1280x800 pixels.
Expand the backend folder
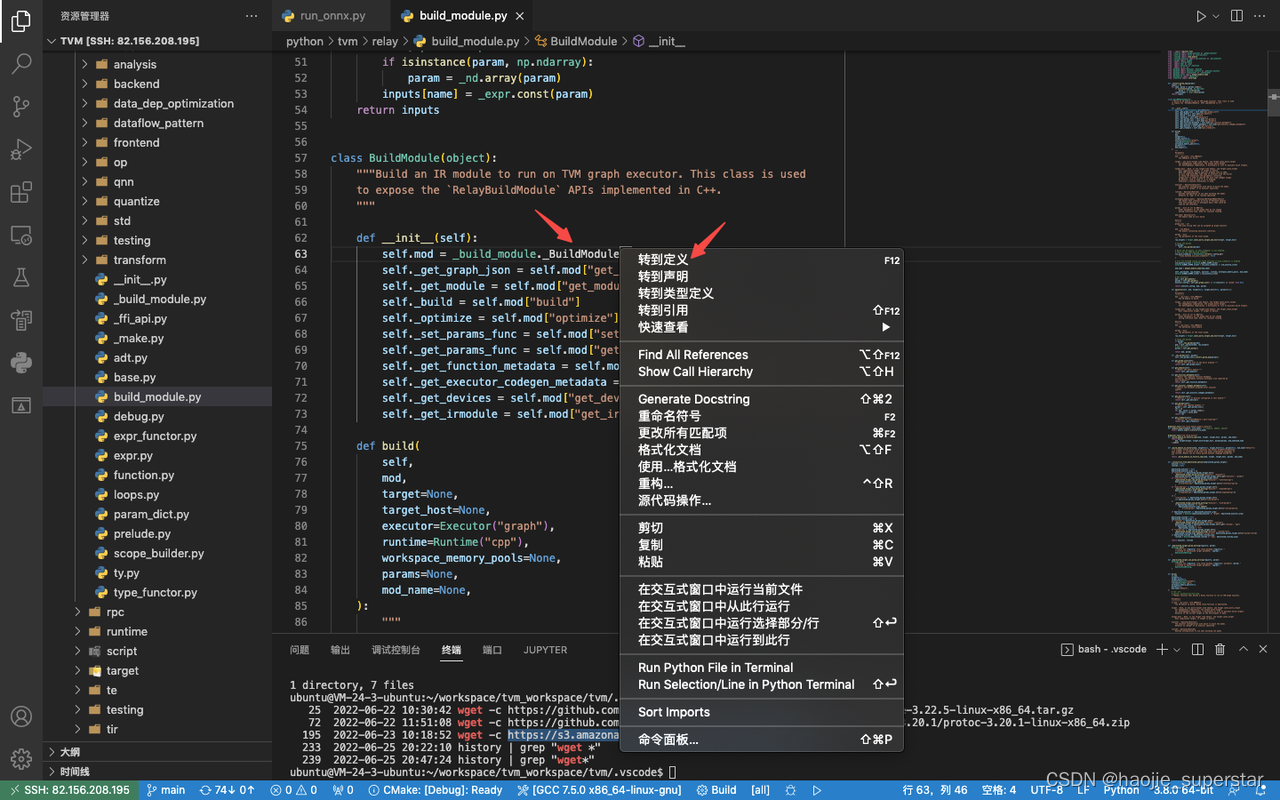click(136, 84)
